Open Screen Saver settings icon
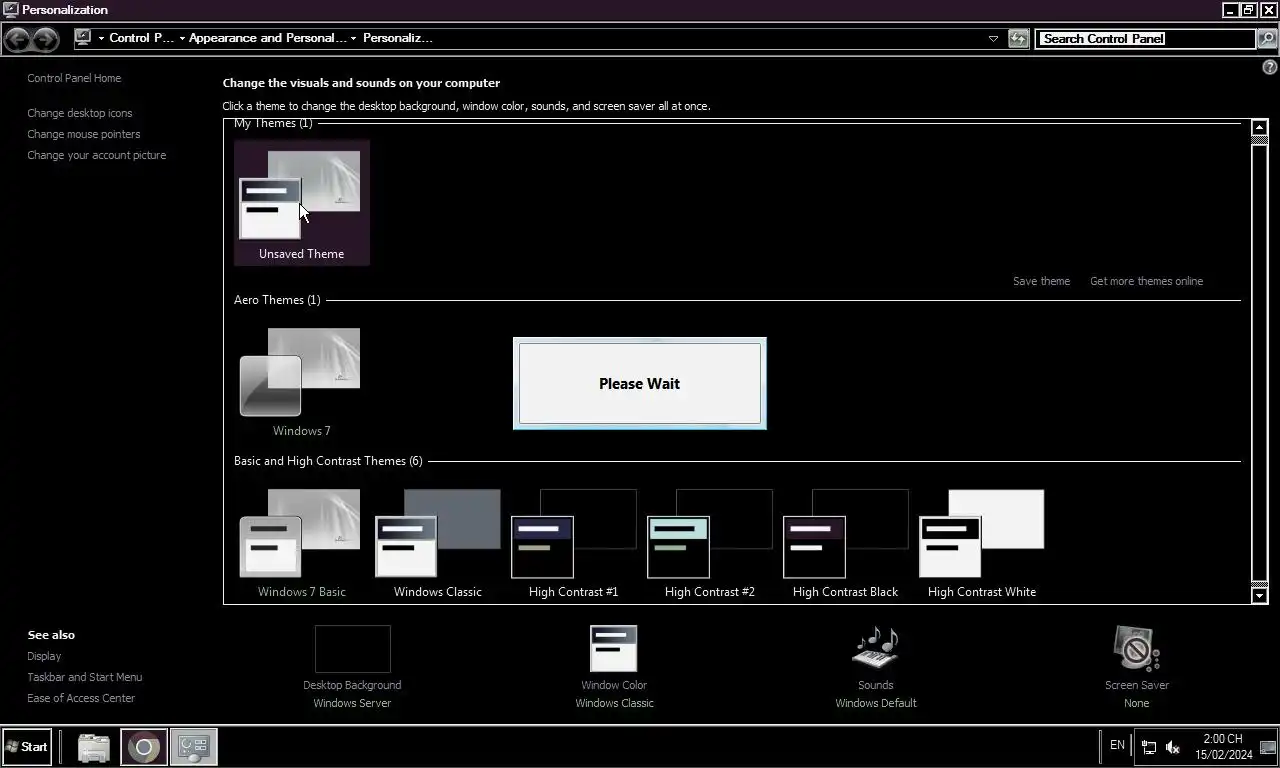Screen dimensions: 1280x768 (1137, 649)
